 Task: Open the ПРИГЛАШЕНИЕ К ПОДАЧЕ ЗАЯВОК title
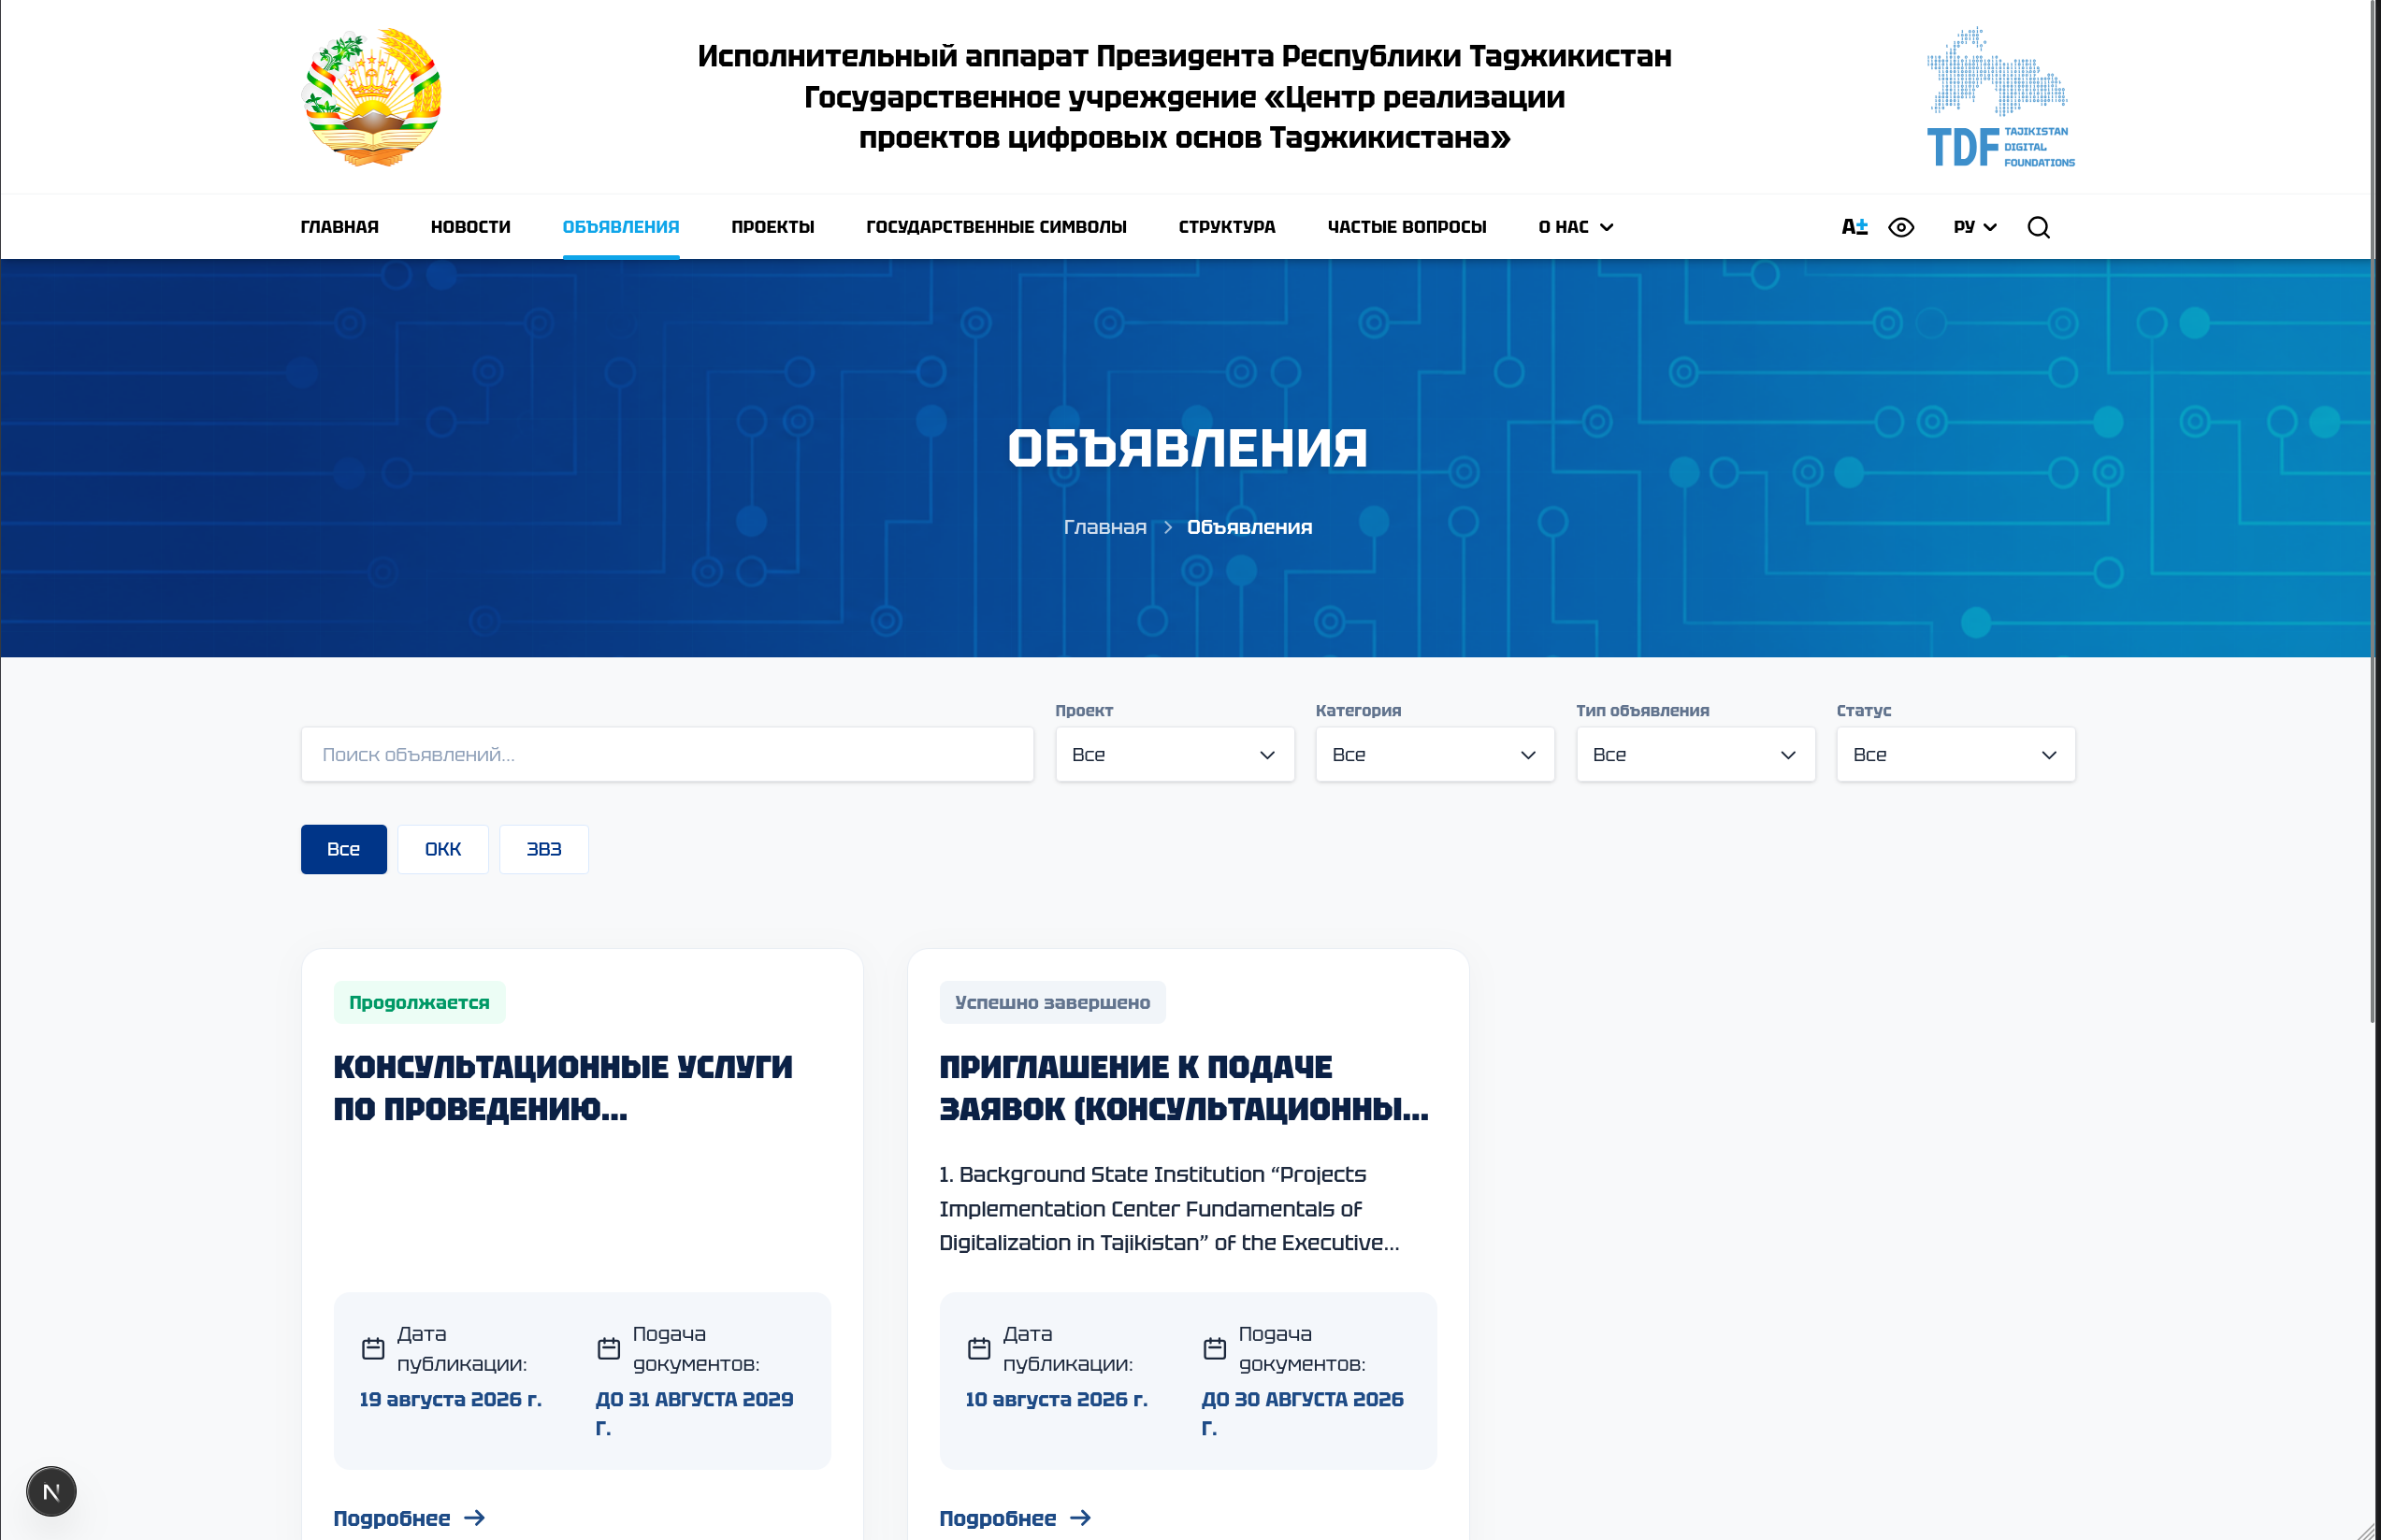(x=1184, y=1088)
